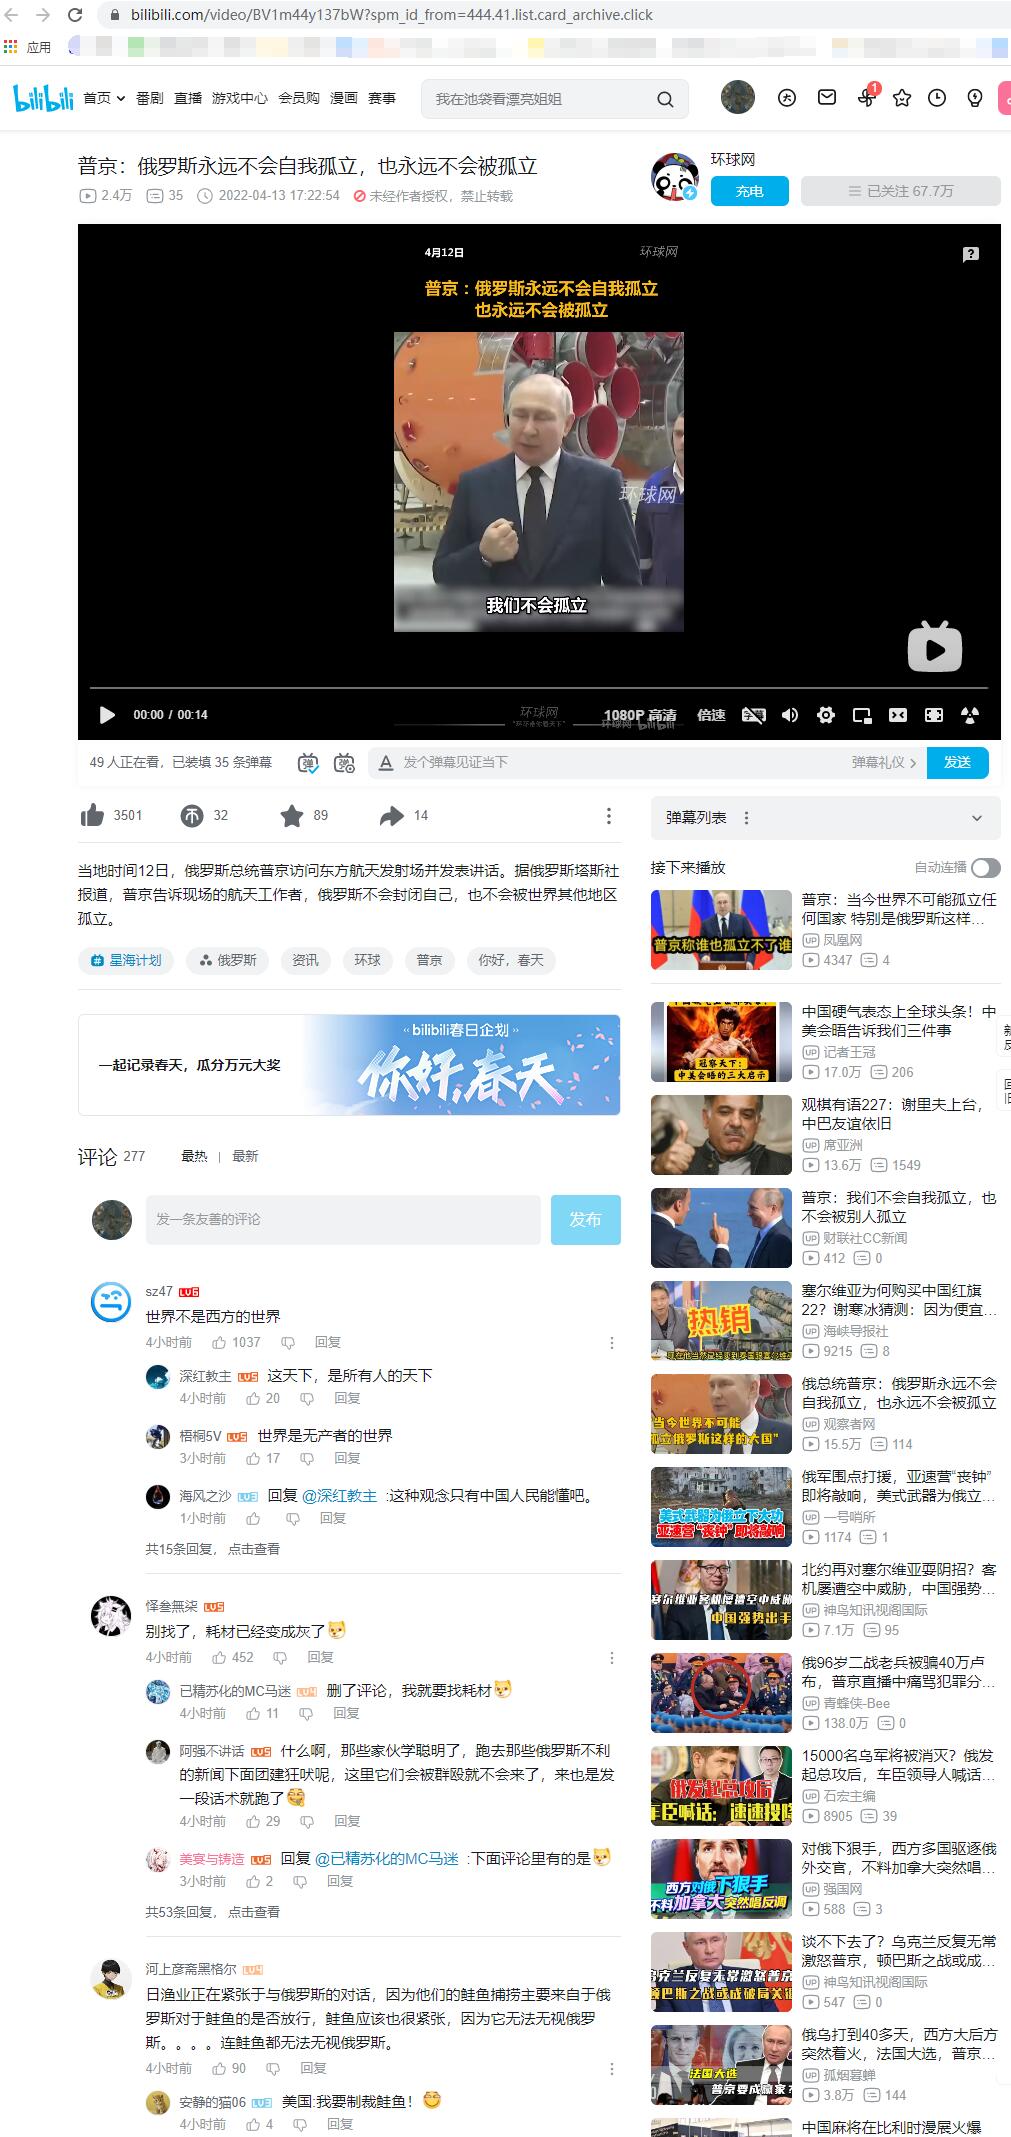The image size is (1011, 2137).
Task: Toggle the autoplay next switch
Action: (x=984, y=868)
